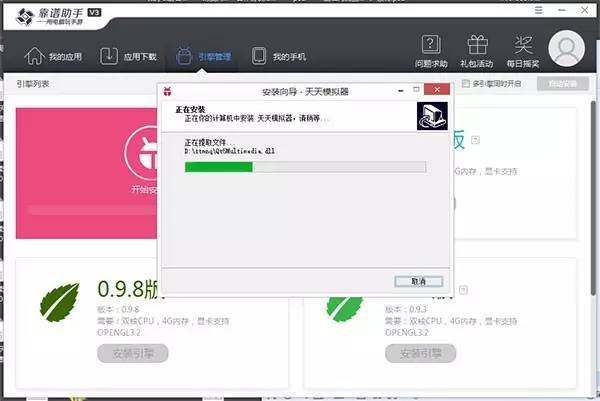Open the 礼包活动 gift icon
Viewport: 600px width, 401px height.
click(477, 51)
